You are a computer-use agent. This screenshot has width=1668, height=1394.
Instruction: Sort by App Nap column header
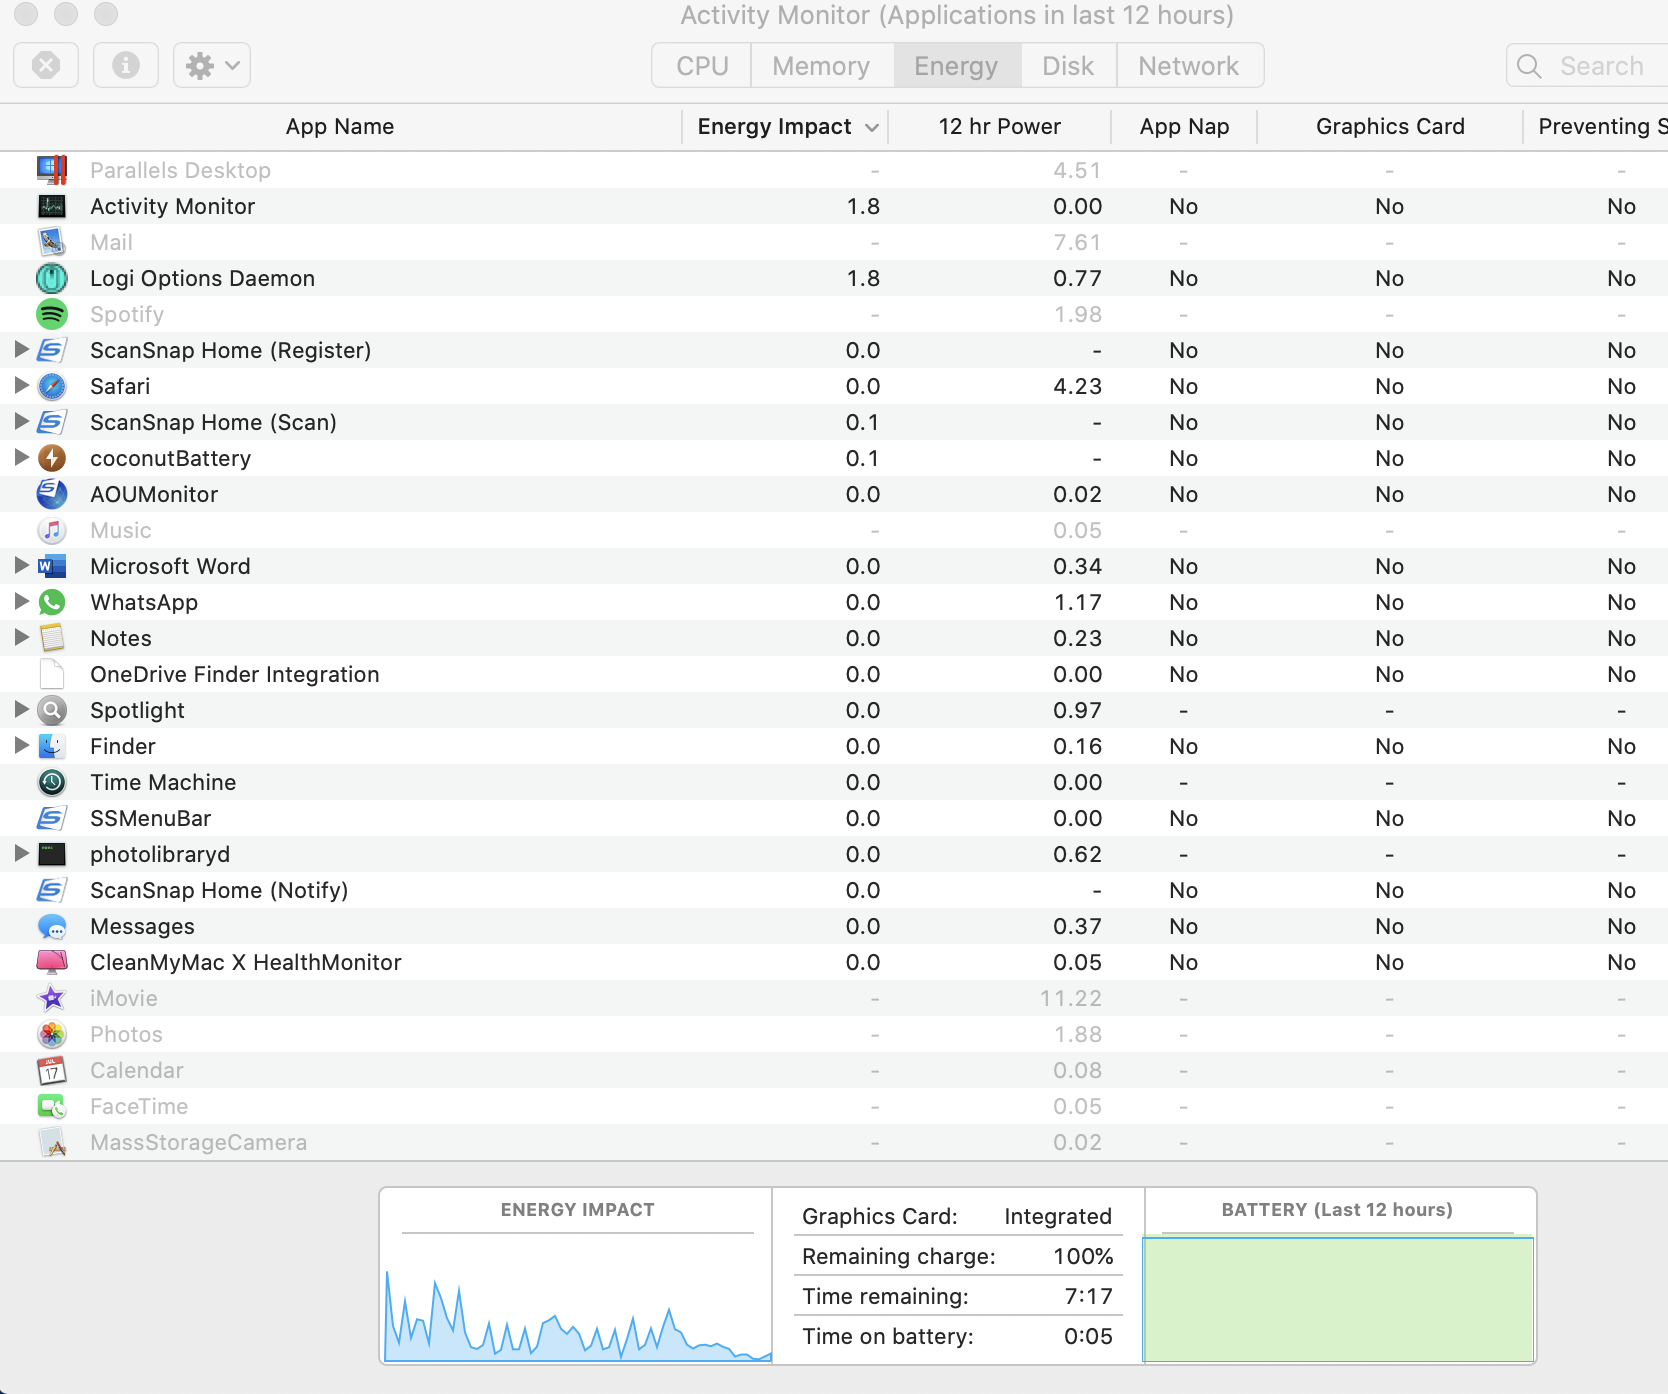click(1184, 127)
